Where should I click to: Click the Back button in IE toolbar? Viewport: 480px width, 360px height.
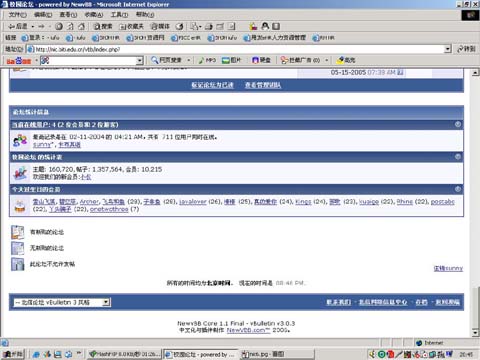pos(17,26)
